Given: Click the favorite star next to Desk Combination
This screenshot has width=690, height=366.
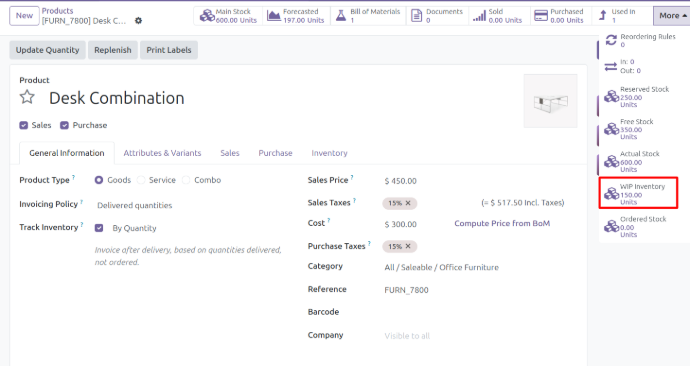Looking at the screenshot, I should [x=27, y=97].
